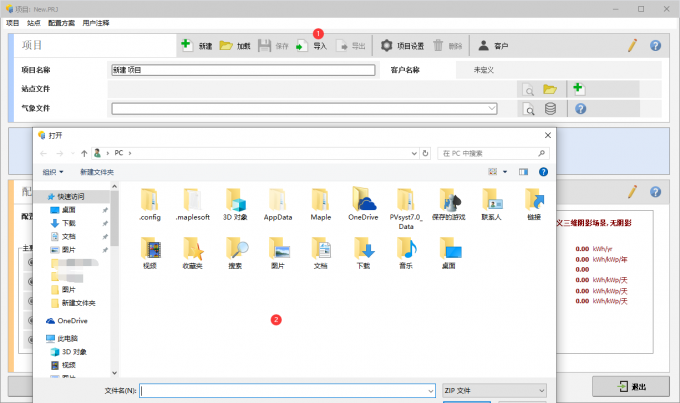Close the 打开 dialog
The height and width of the screenshot is (403, 680).
pyautogui.click(x=548, y=135)
